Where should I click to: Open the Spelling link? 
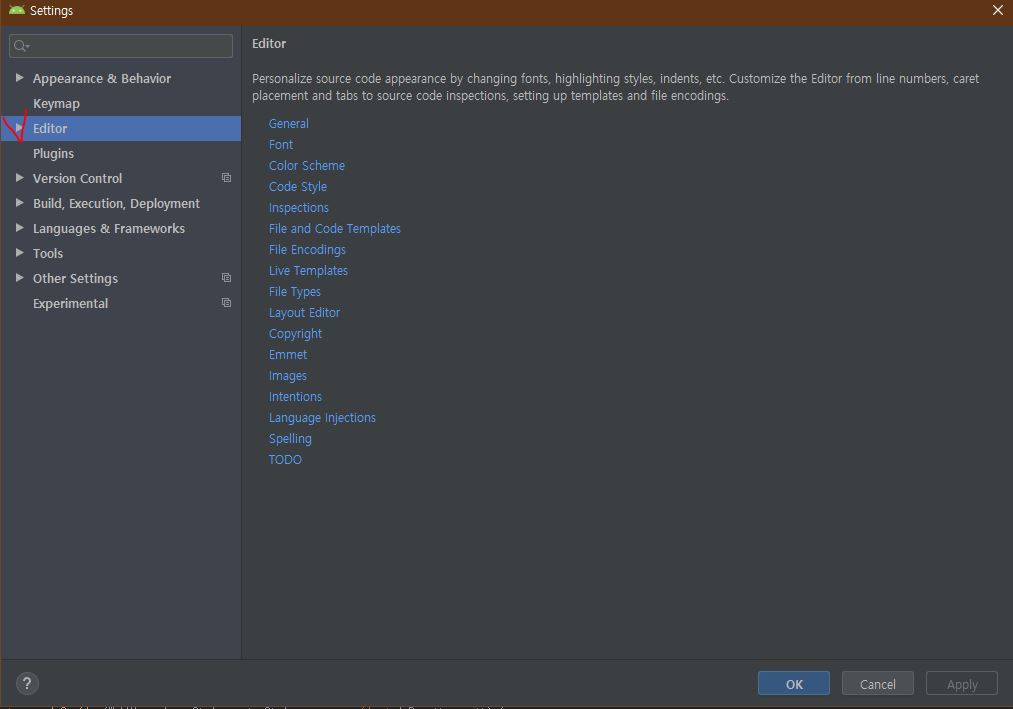[x=290, y=439]
